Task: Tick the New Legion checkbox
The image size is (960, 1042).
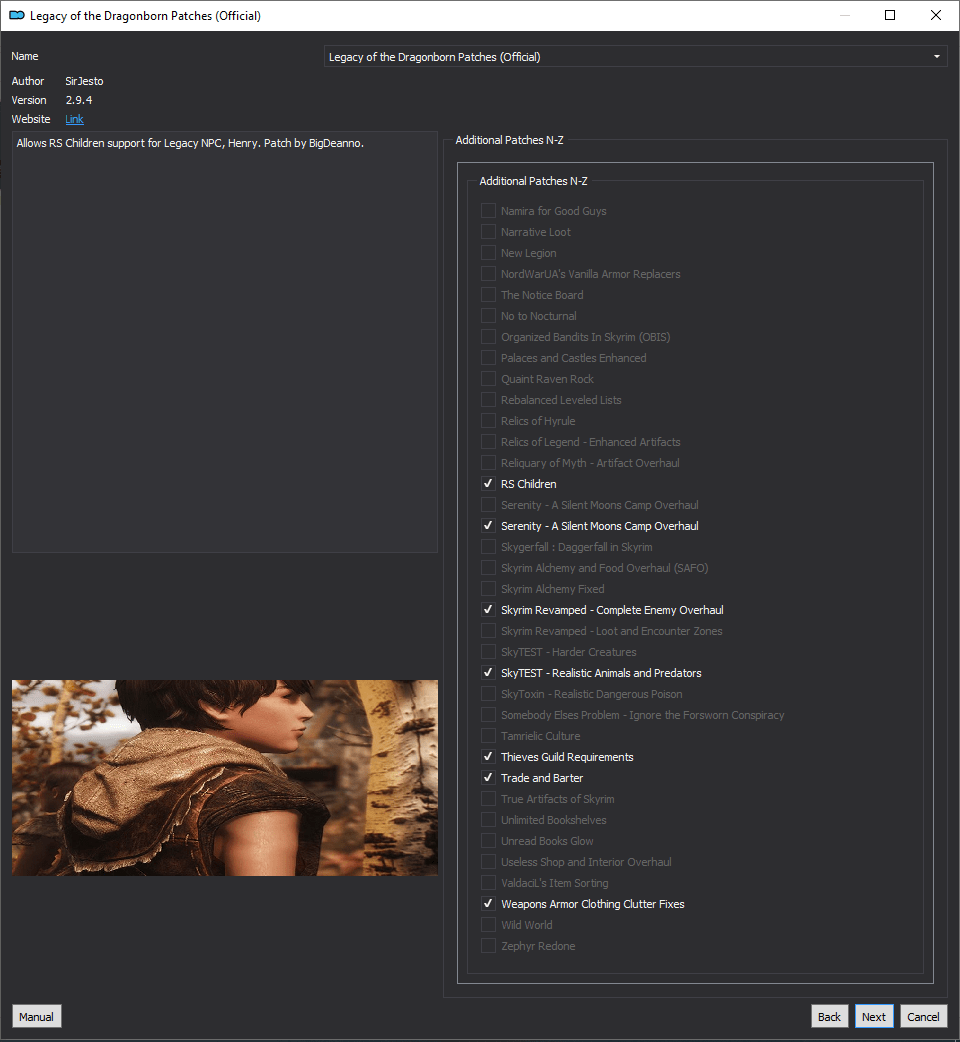Action: [488, 253]
